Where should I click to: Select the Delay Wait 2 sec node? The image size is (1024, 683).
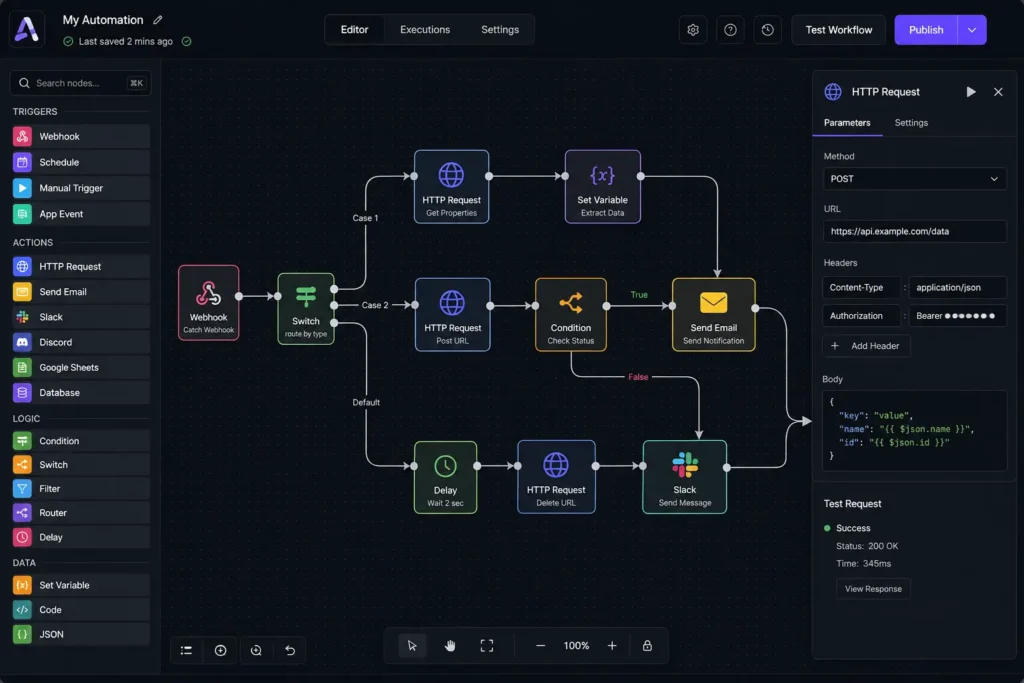coord(445,477)
